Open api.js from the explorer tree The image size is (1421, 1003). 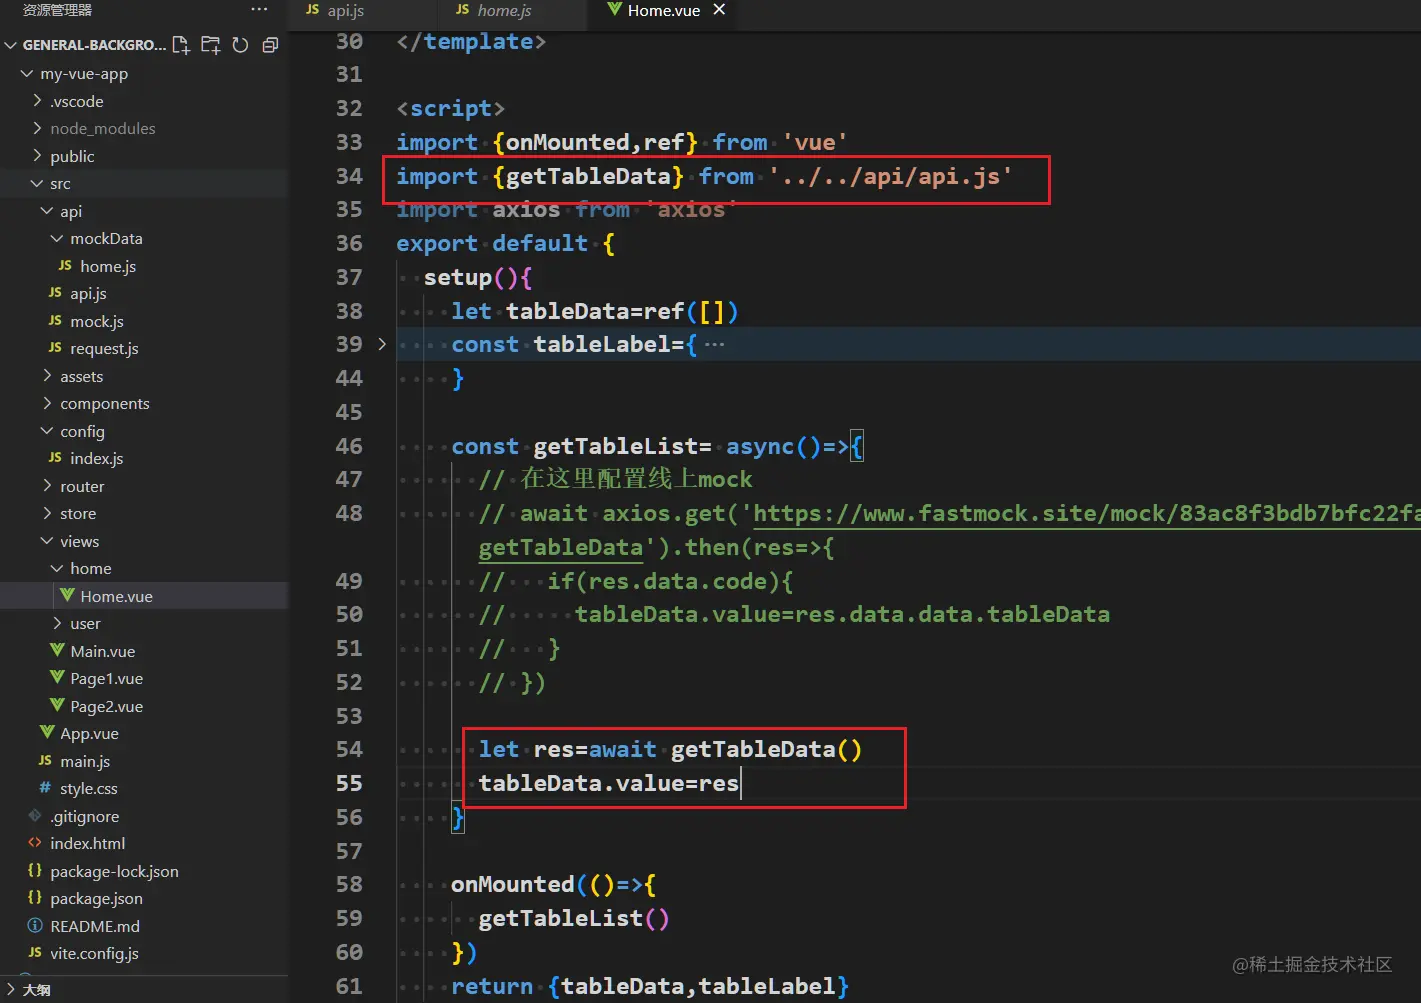[x=88, y=293]
